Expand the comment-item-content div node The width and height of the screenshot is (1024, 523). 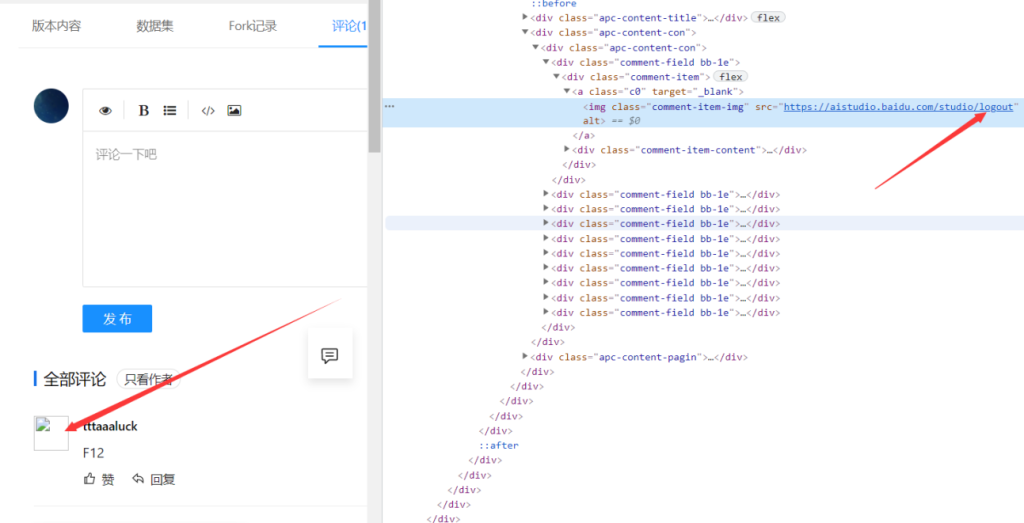568,150
